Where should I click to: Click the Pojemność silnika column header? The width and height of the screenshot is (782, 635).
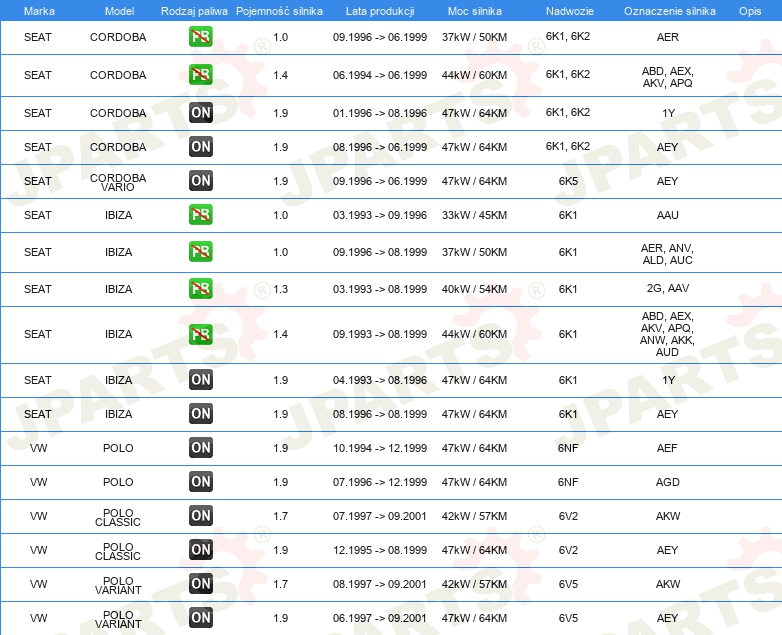coord(279,11)
